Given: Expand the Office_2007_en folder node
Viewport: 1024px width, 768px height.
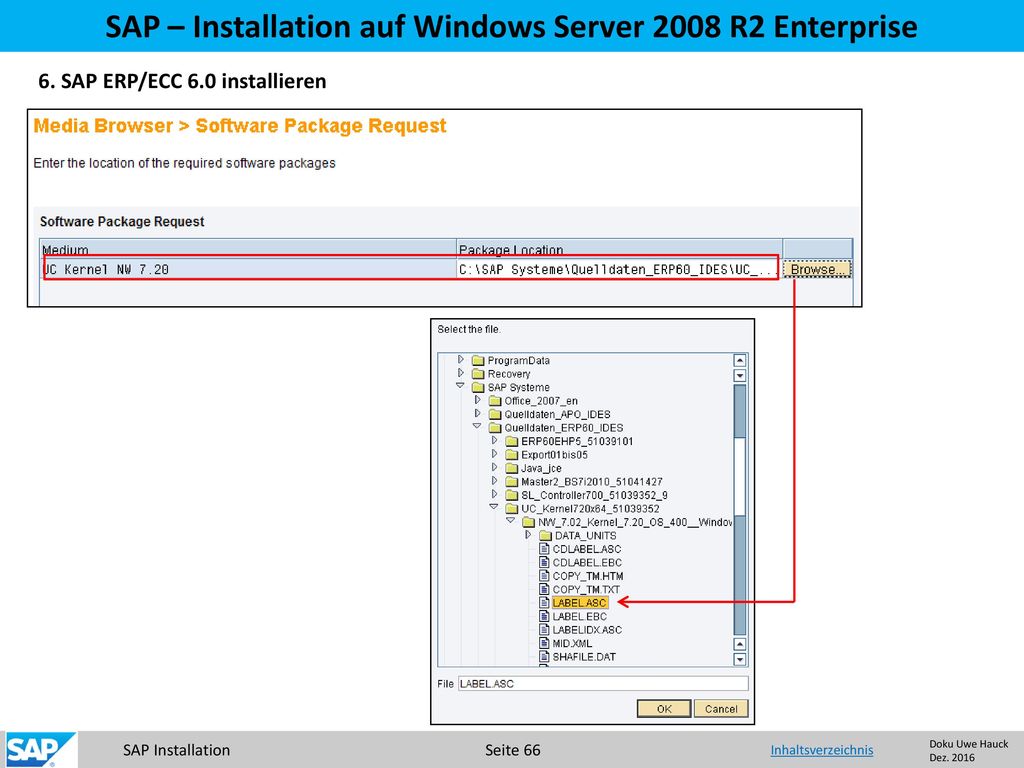Looking at the screenshot, I should point(477,400).
